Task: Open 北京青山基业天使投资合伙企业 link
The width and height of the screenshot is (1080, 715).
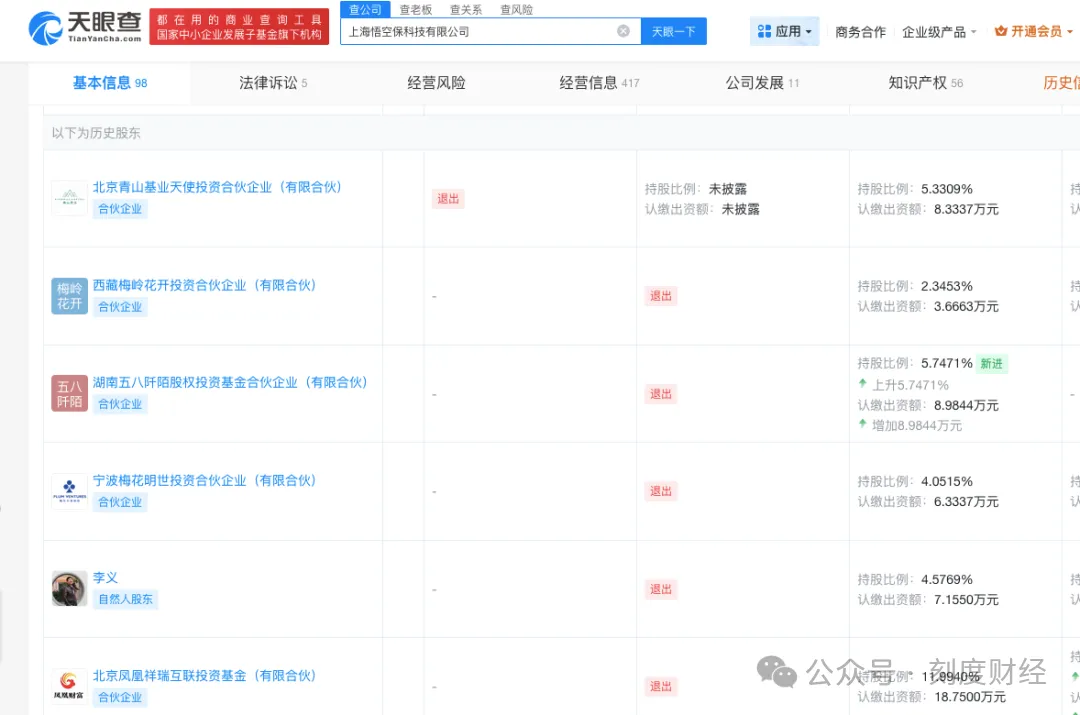Action: [217, 187]
